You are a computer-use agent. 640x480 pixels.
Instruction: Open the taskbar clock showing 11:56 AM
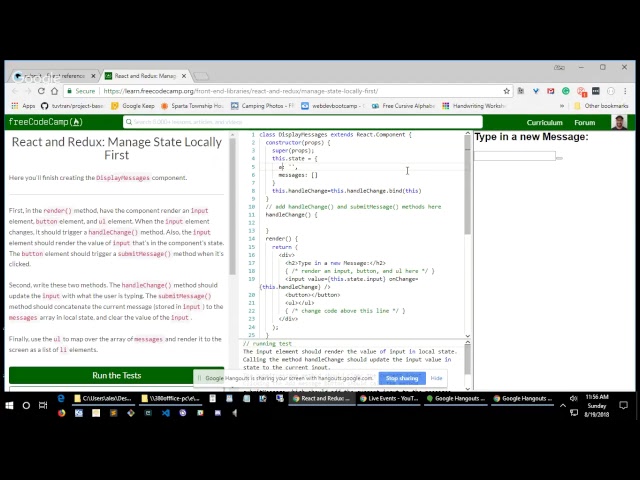click(597, 405)
